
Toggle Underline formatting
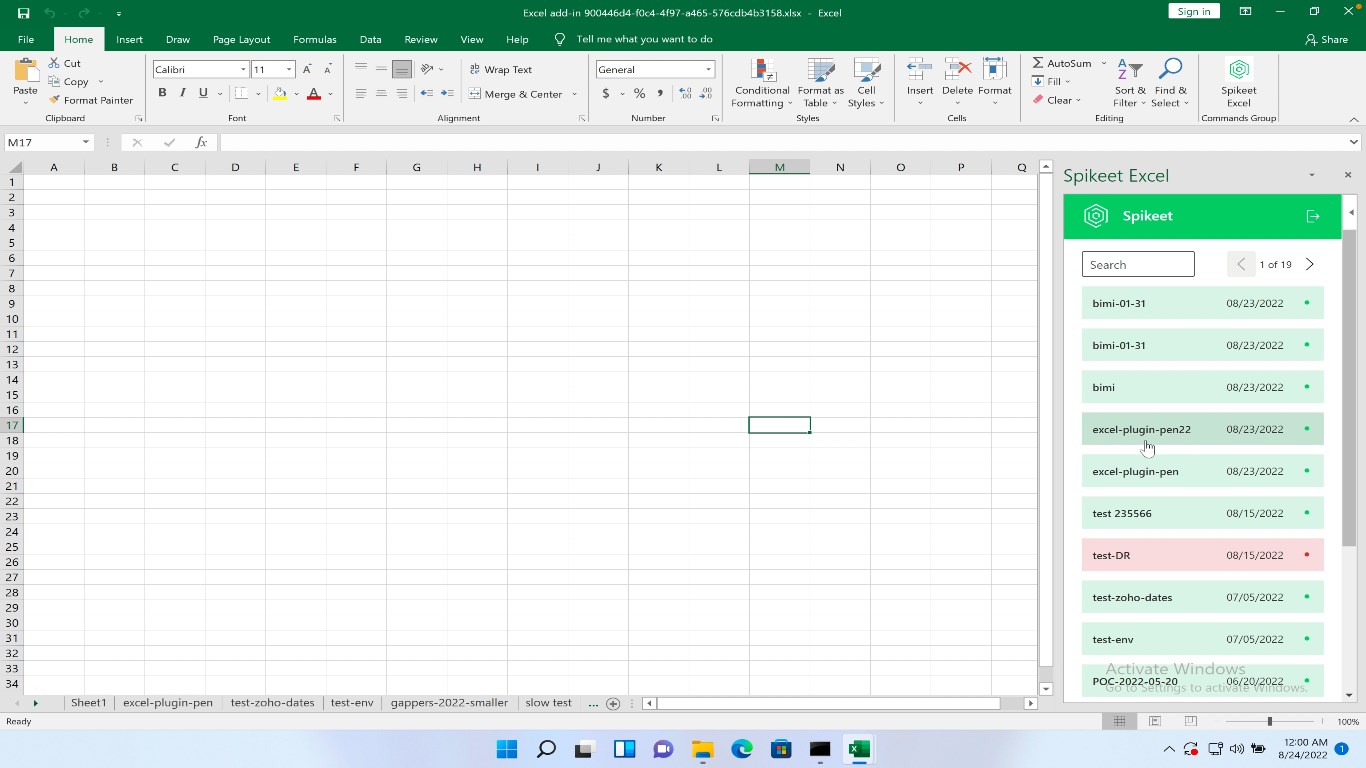tap(203, 93)
